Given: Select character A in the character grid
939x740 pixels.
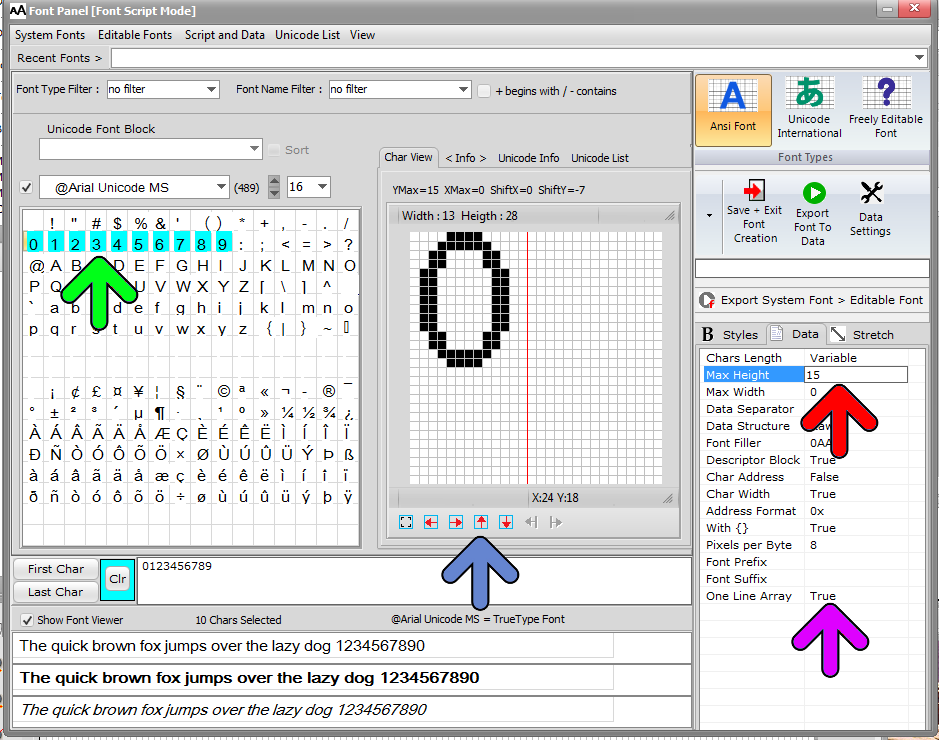Looking at the screenshot, I should (x=56, y=265).
